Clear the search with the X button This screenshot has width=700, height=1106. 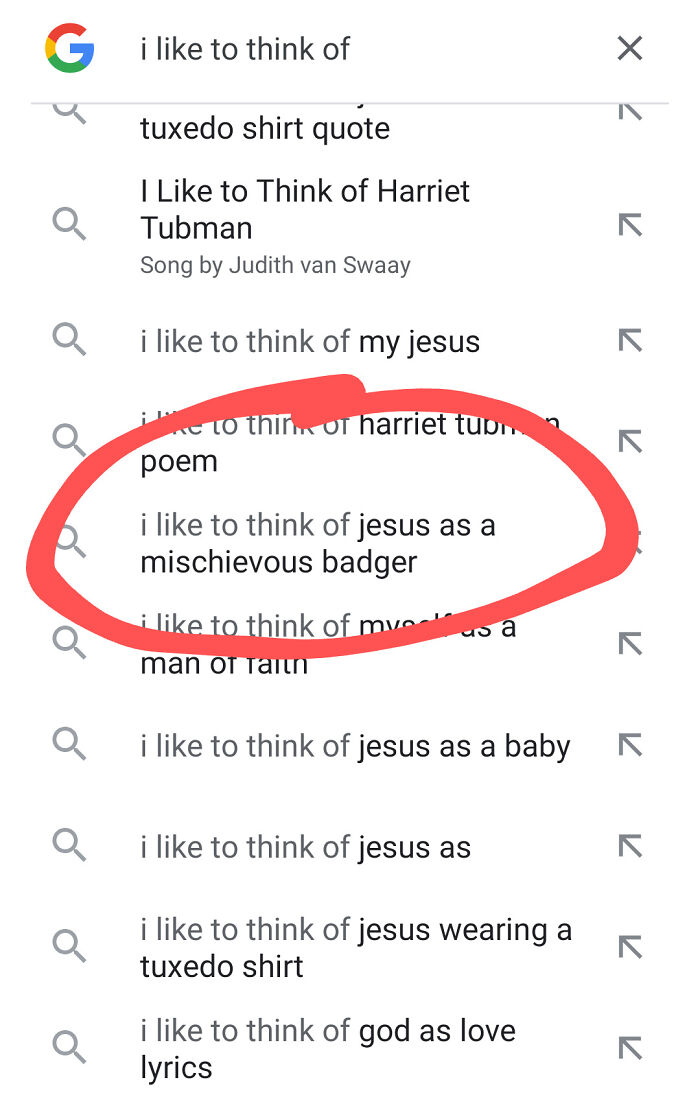point(629,48)
